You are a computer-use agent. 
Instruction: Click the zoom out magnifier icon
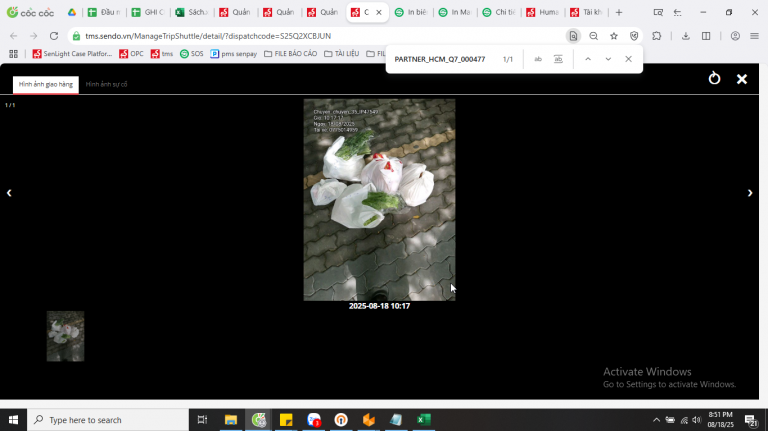[x=594, y=36]
